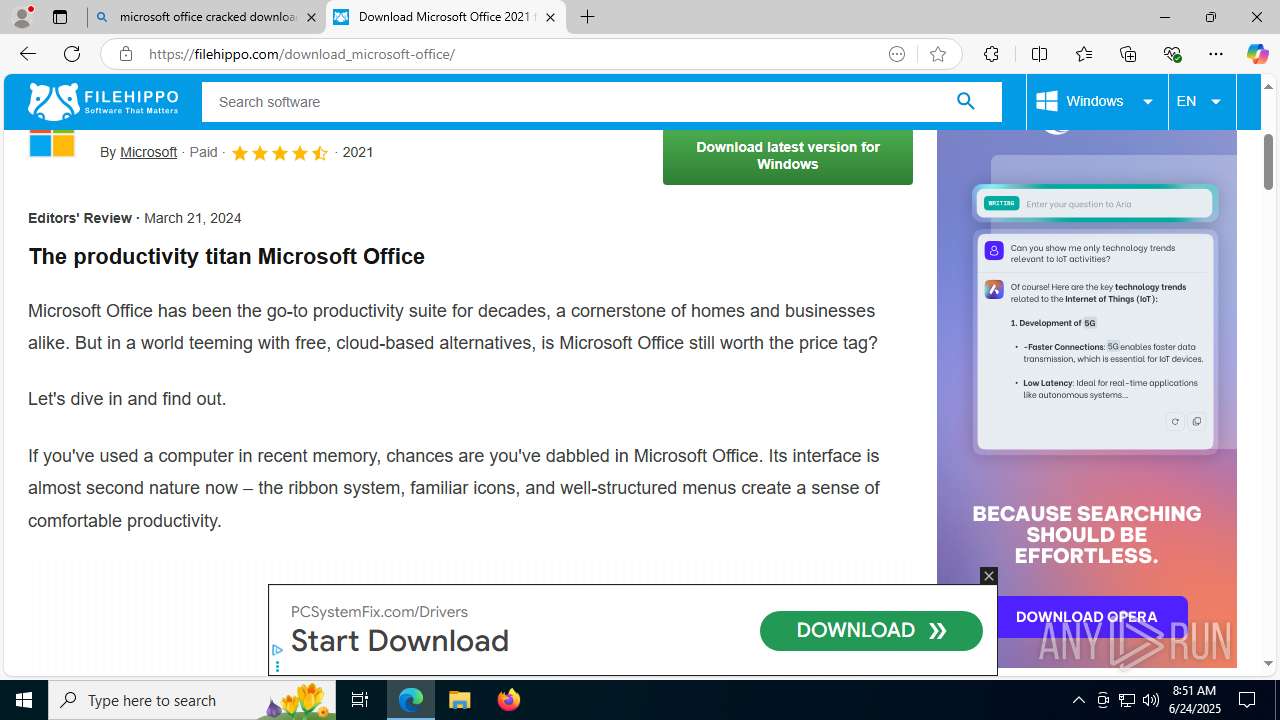Open the tab actions menu icon

coord(60,17)
